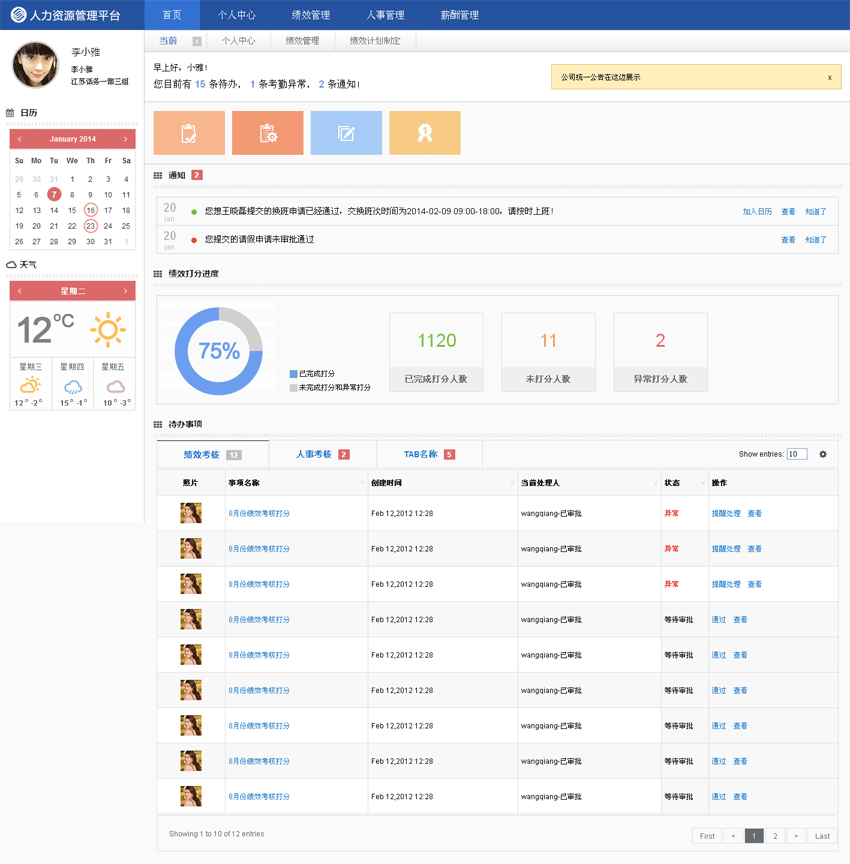Click the Show entries input field
This screenshot has width=850, height=864.
click(797, 454)
